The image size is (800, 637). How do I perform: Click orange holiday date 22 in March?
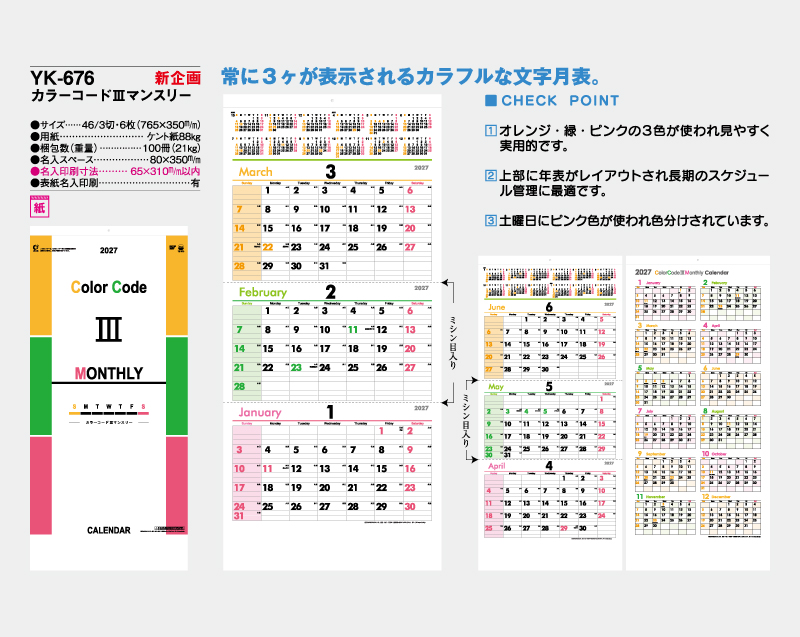(268, 247)
